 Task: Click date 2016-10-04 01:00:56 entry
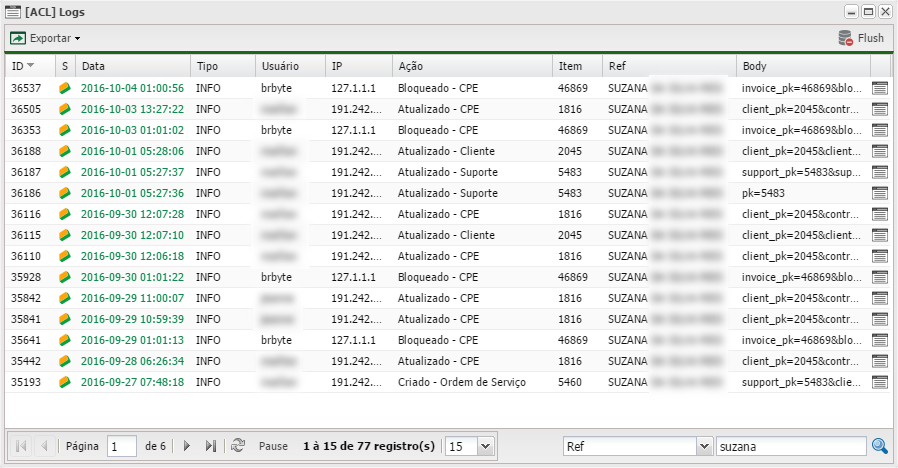(131, 88)
